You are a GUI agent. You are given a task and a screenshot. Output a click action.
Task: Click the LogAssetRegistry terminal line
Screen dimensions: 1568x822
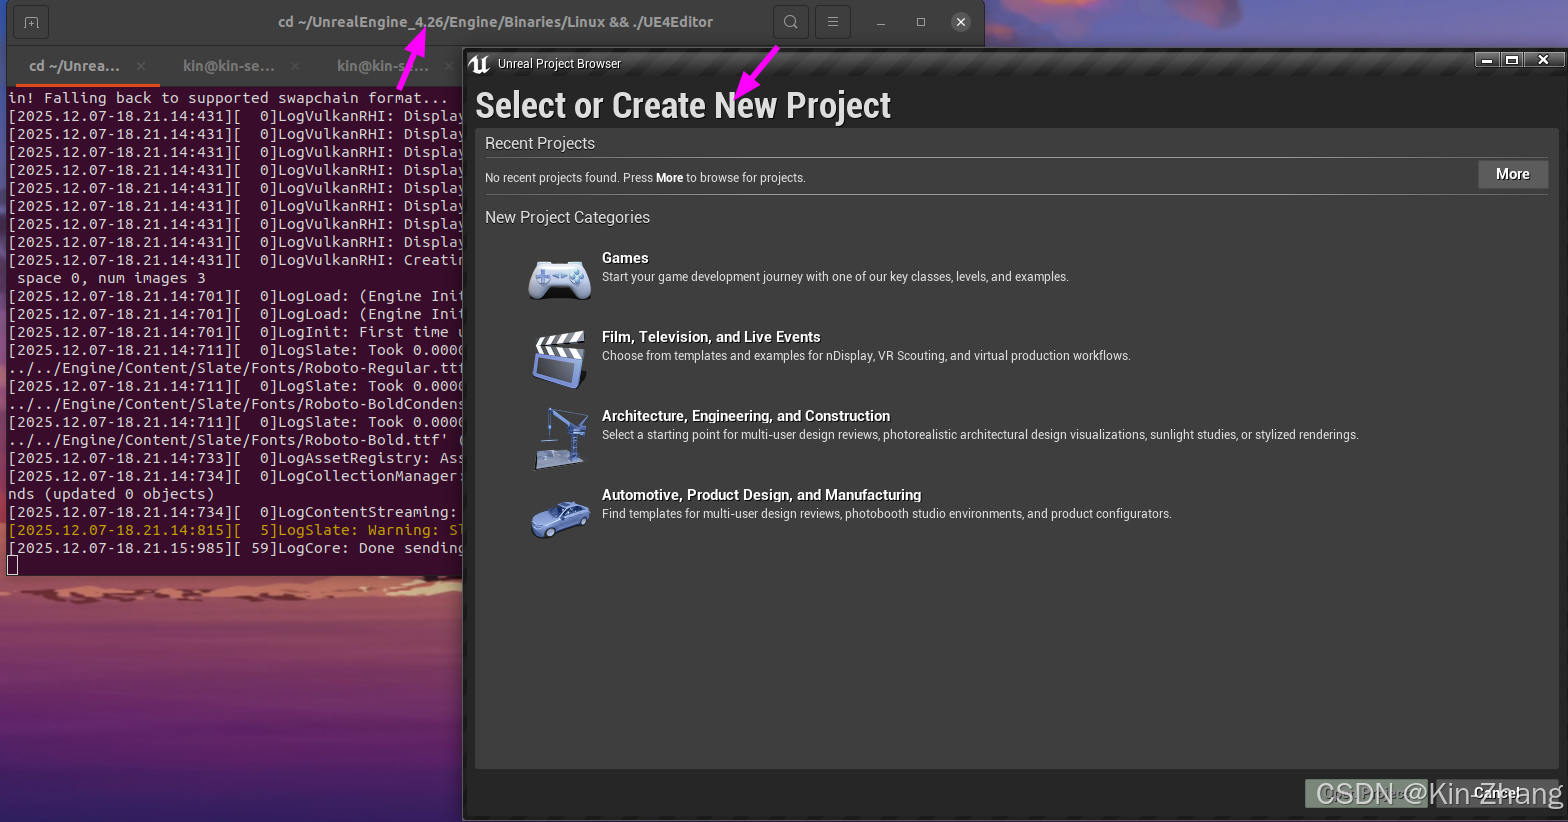pyautogui.click(x=234, y=458)
